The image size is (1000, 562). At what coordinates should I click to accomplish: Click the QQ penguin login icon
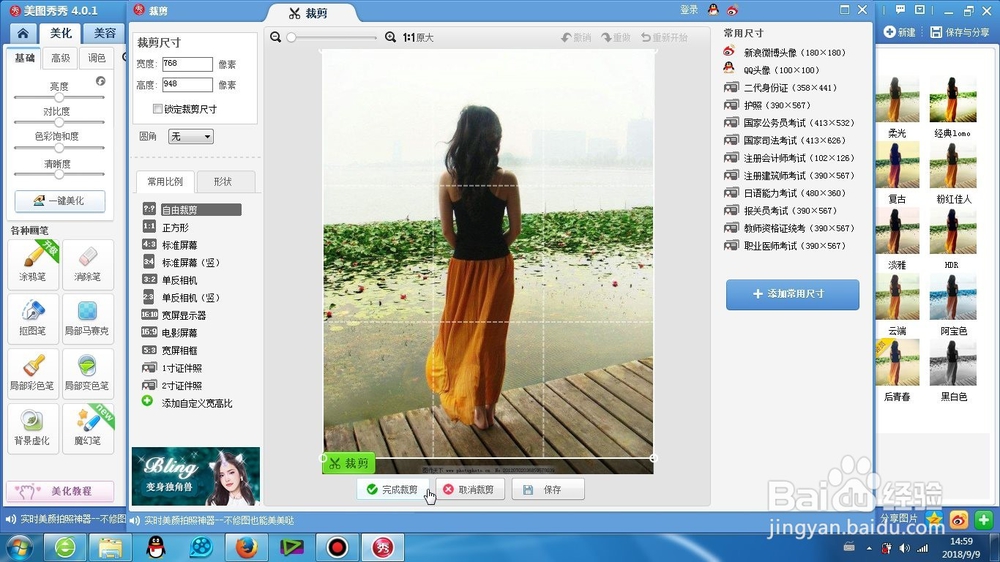click(713, 10)
